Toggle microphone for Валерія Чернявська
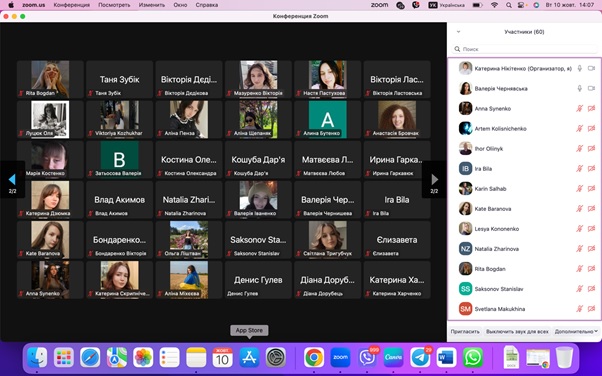 [x=580, y=88]
